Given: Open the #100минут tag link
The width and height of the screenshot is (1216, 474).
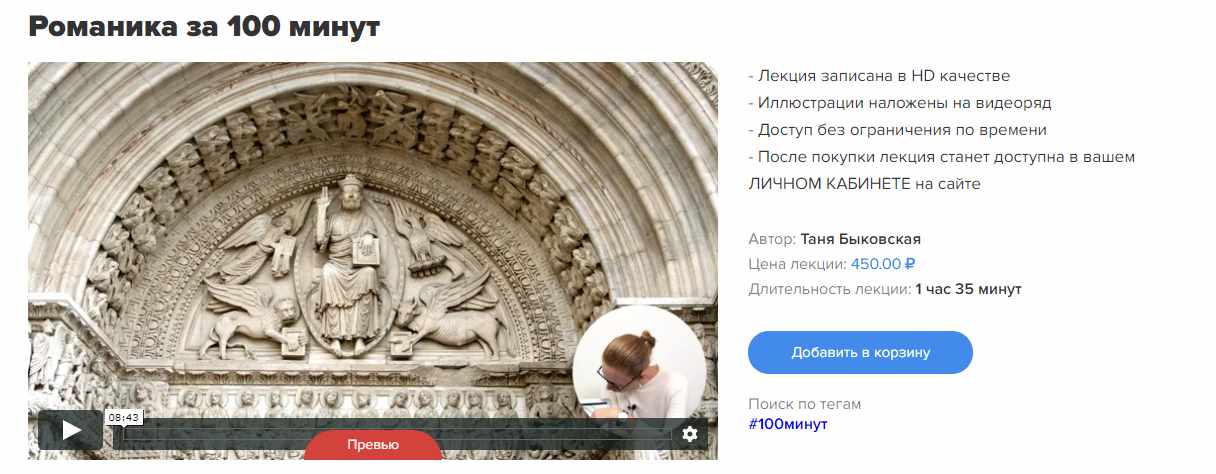Looking at the screenshot, I should pos(788,424).
